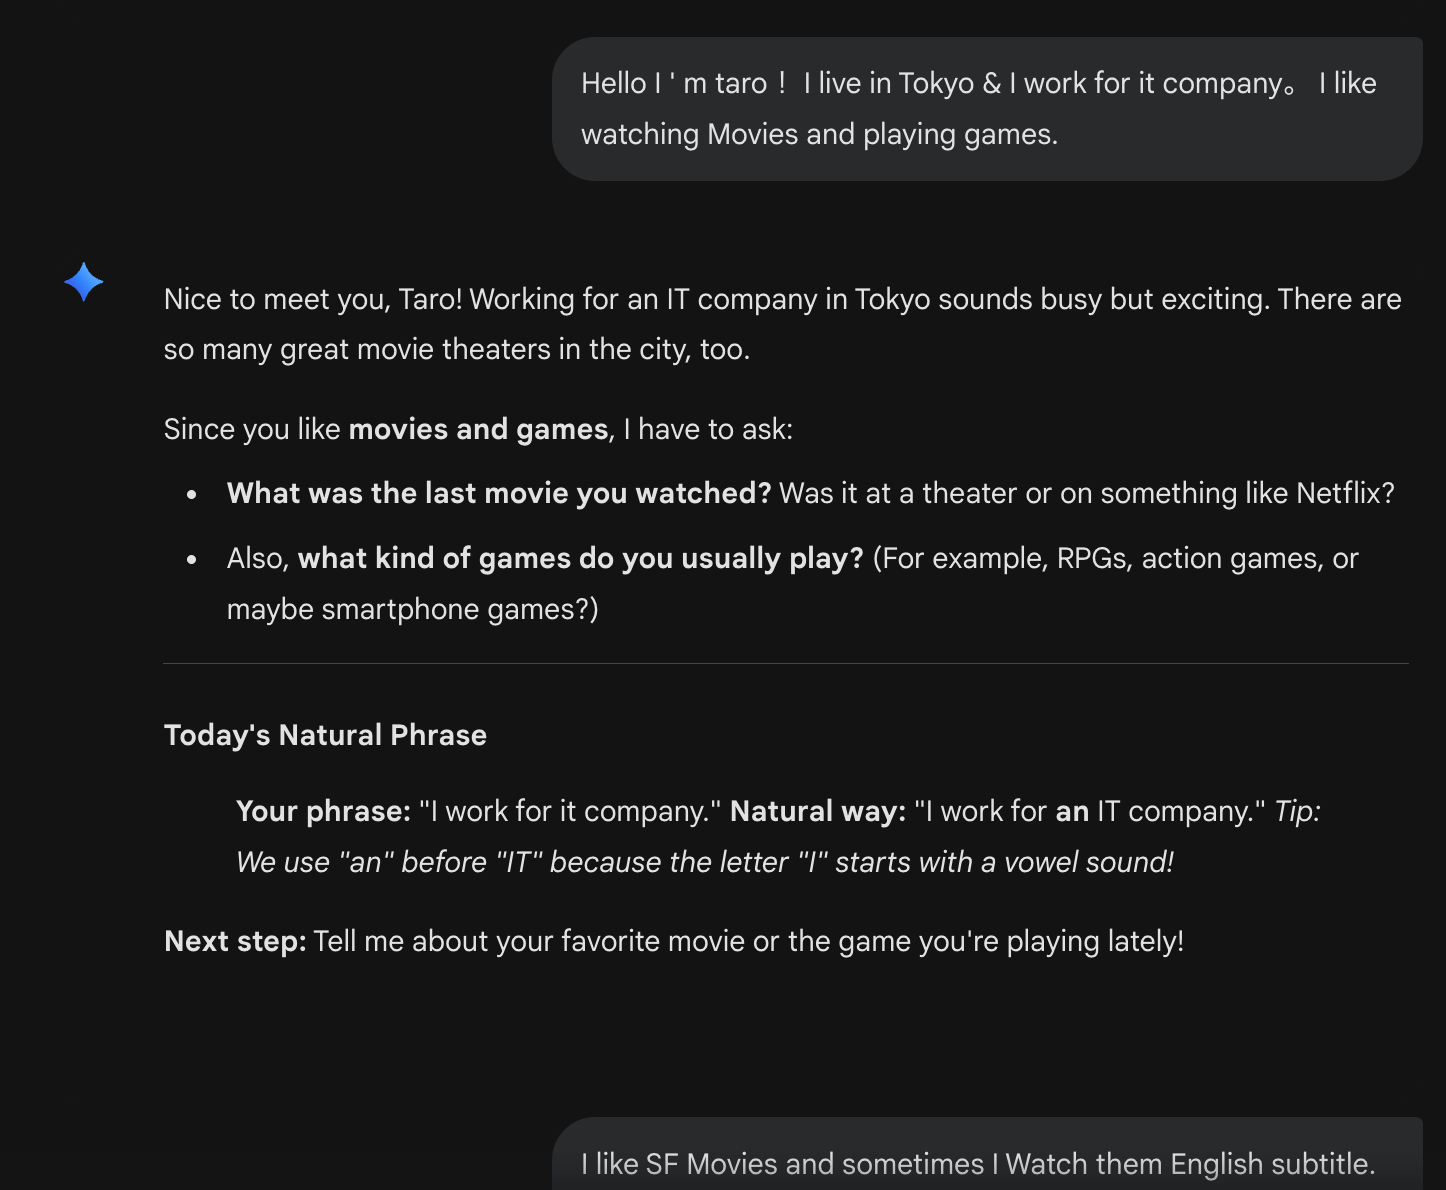Click the bold 'Your phrase:' label
The height and width of the screenshot is (1190, 1446).
[x=323, y=811]
